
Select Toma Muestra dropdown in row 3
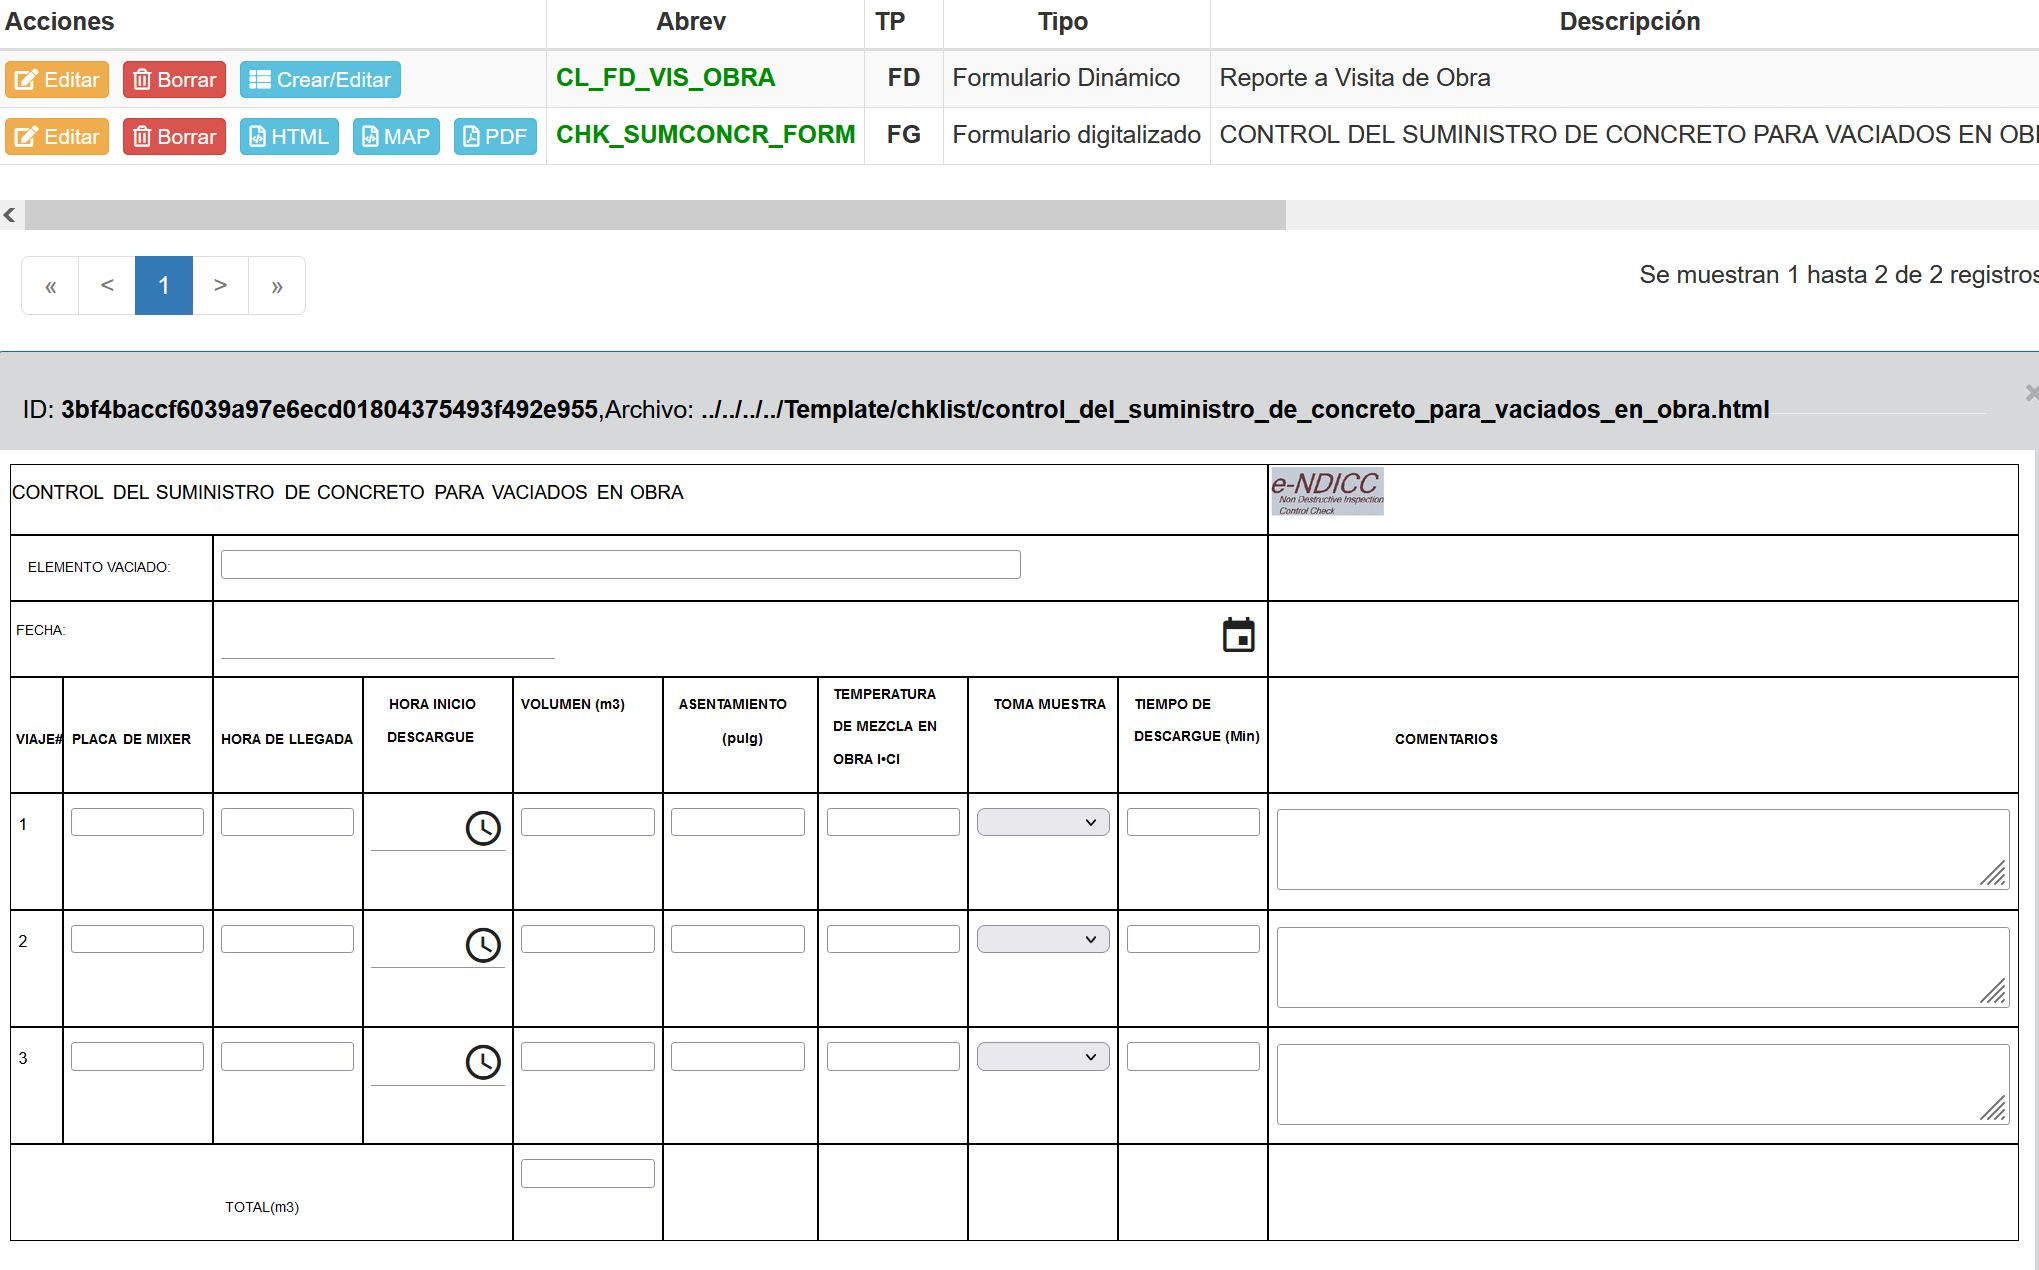click(x=1043, y=1057)
